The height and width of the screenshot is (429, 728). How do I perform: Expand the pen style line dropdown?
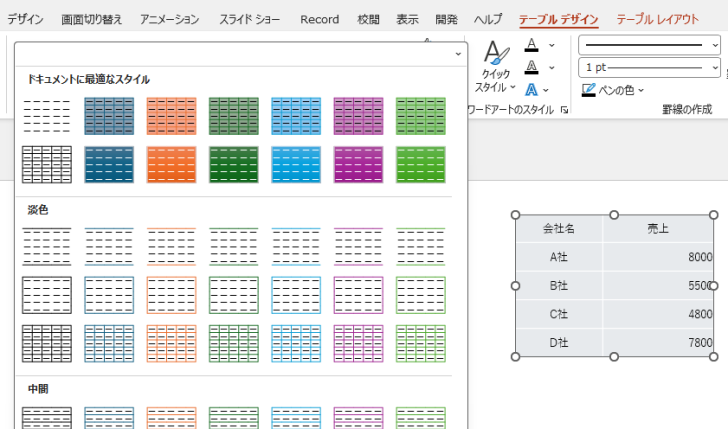pyautogui.click(x=649, y=45)
